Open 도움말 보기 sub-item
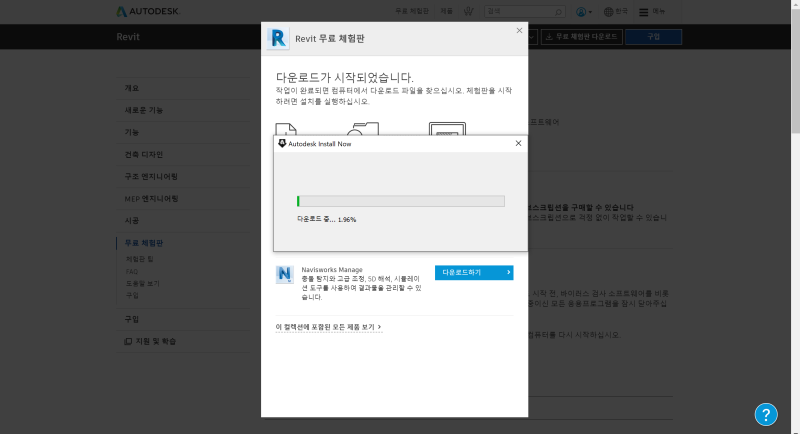The width and height of the screenshot is (800, 434). point(142,284)
